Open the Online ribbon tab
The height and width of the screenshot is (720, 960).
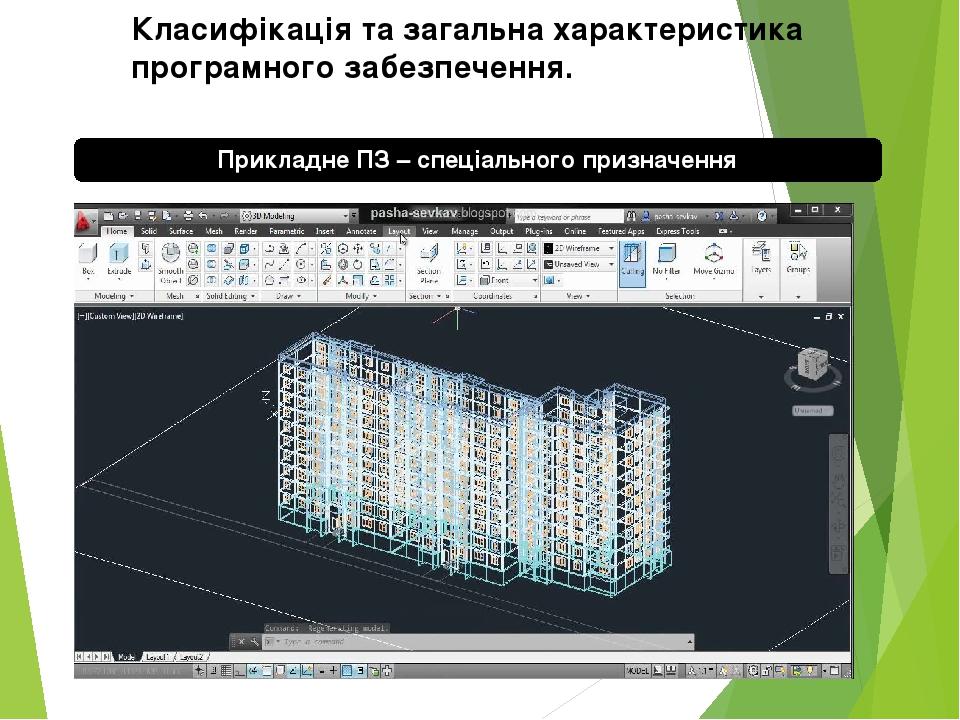pyautogui.click(x=575, y=231)
